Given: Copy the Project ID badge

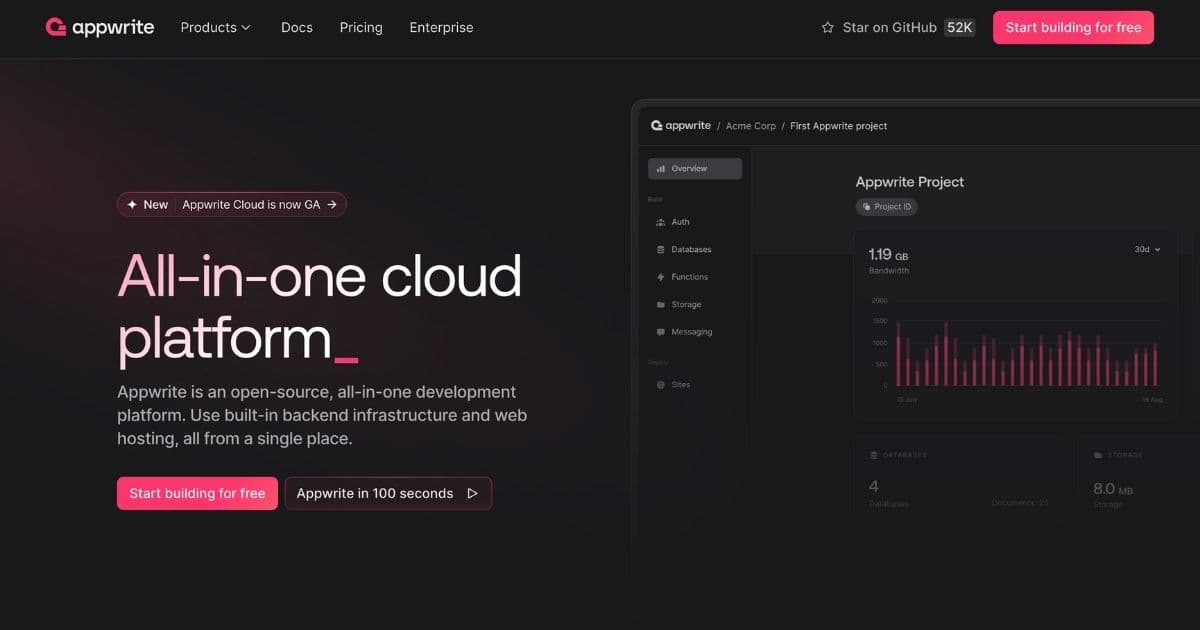Looking at the screenshot, I should tap(886, 206).
